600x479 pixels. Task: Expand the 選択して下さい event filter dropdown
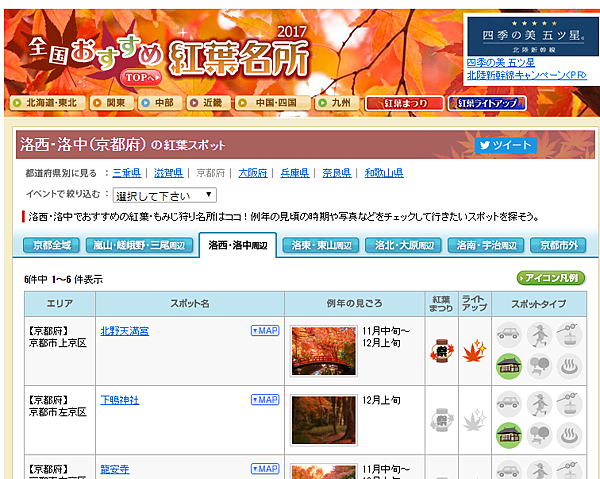tap(165, 195)
